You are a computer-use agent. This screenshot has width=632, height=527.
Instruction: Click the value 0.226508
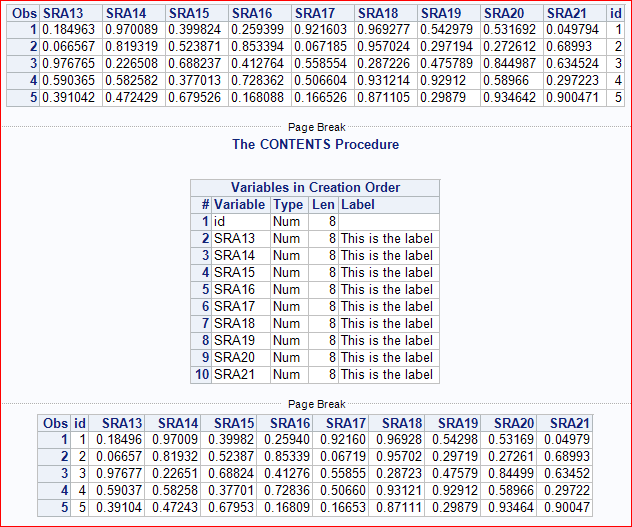[131, 64]
